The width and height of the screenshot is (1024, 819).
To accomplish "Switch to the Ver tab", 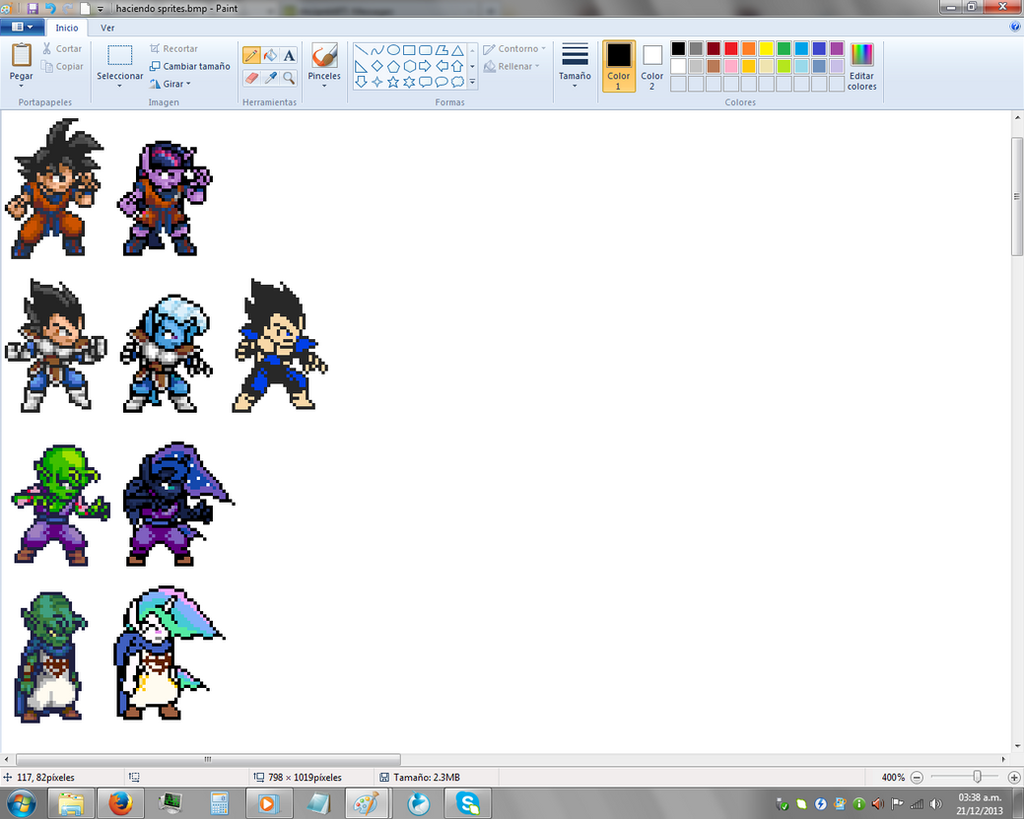I will point(107,27).
